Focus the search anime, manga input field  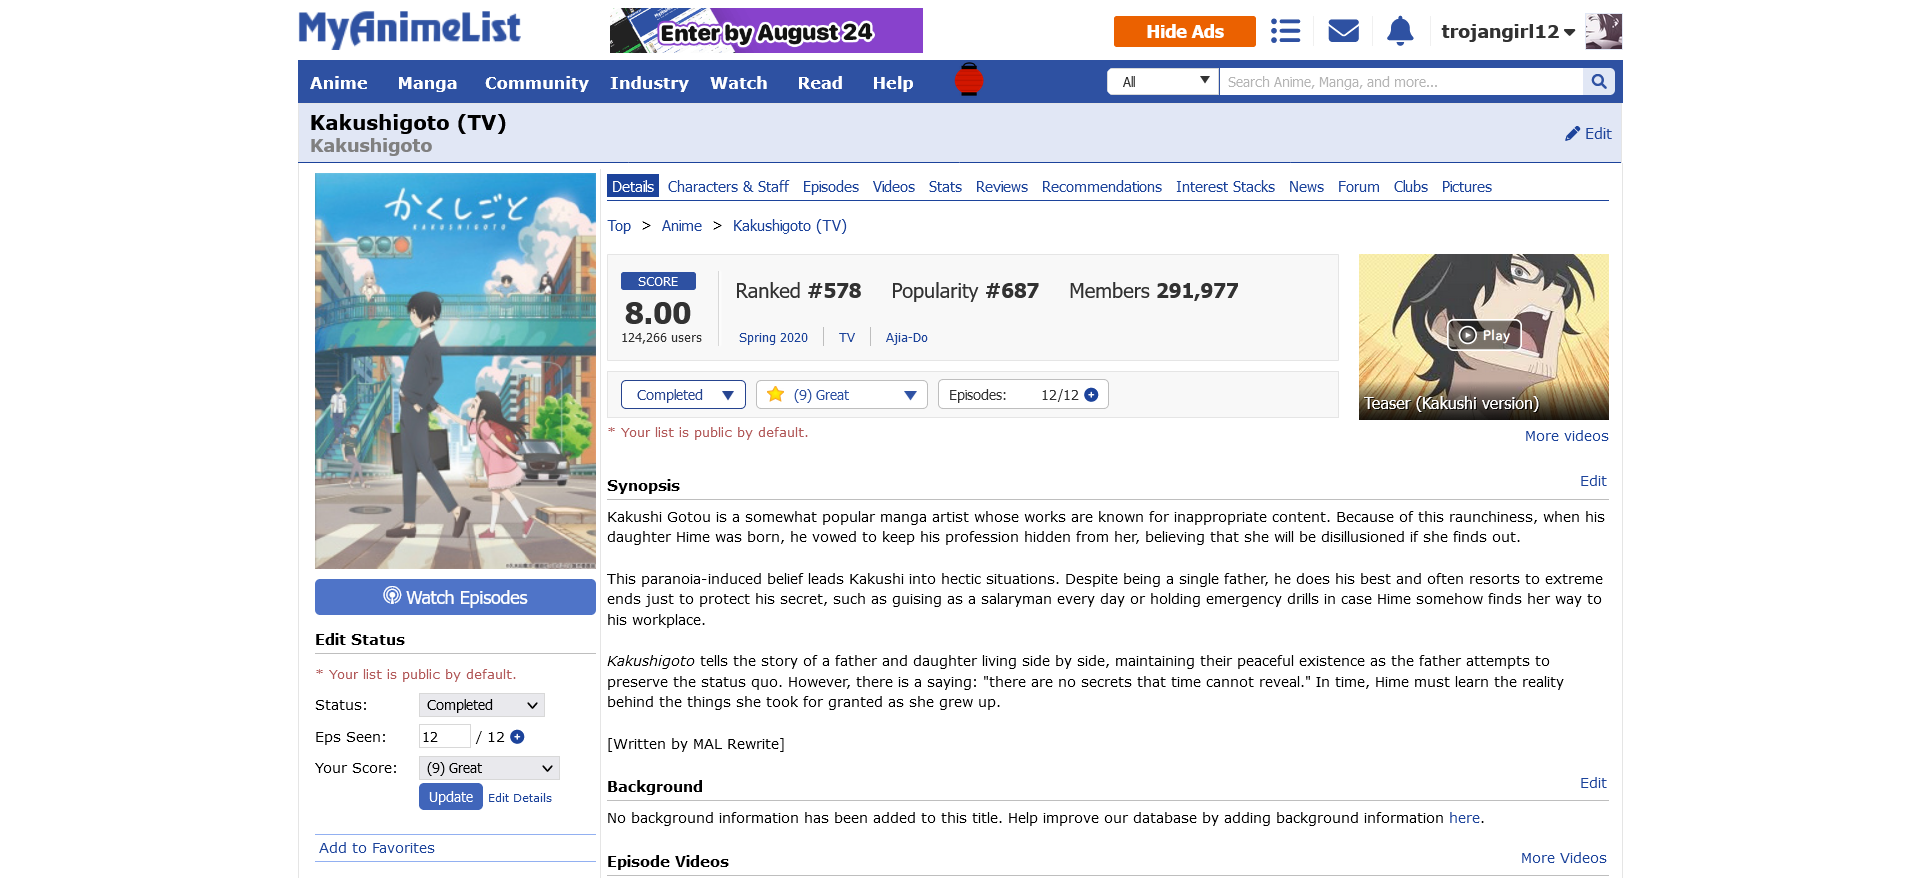1401,82
